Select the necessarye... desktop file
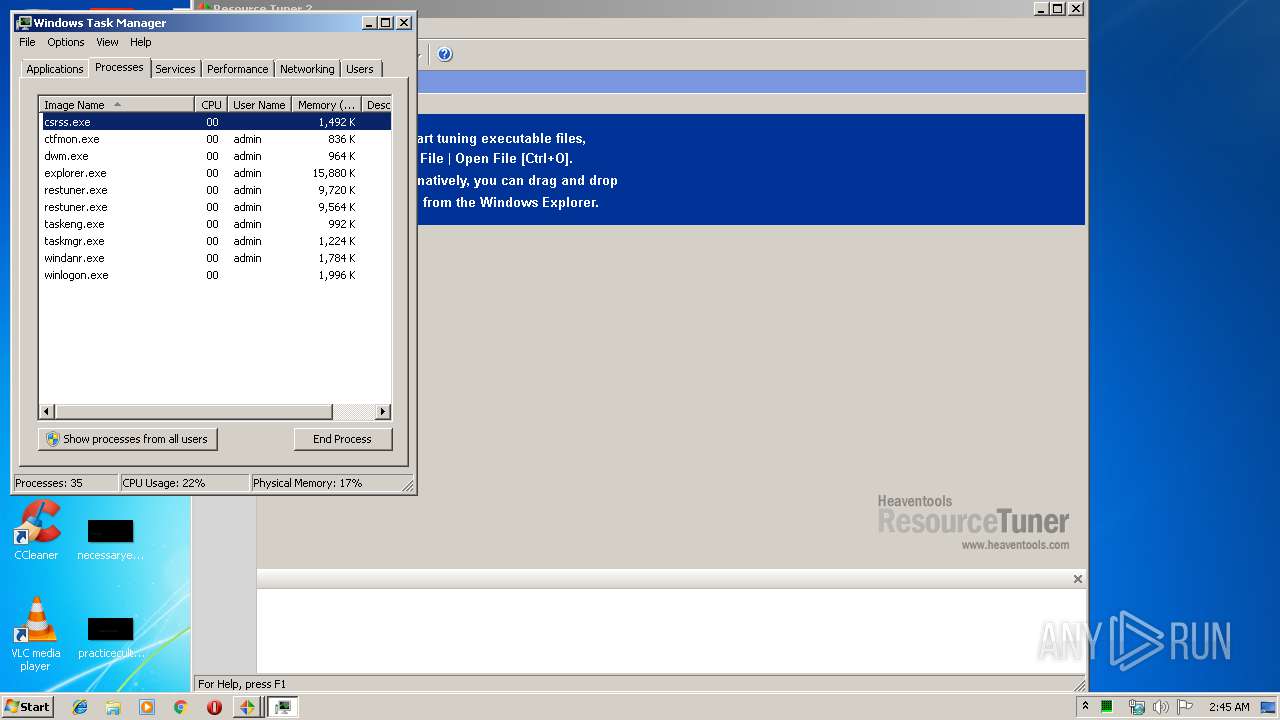Image resolution: width=1280 pixels, height=720 pixels. click(x=110, y=539)
